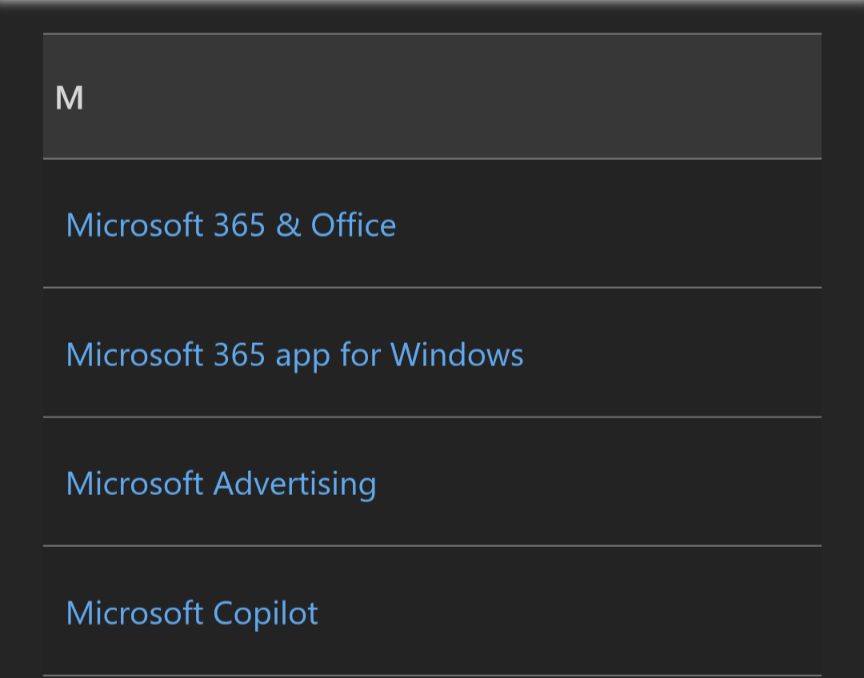
Task: Visit Microsoft 365 app for Windows entry
Action: coord(295,354)
